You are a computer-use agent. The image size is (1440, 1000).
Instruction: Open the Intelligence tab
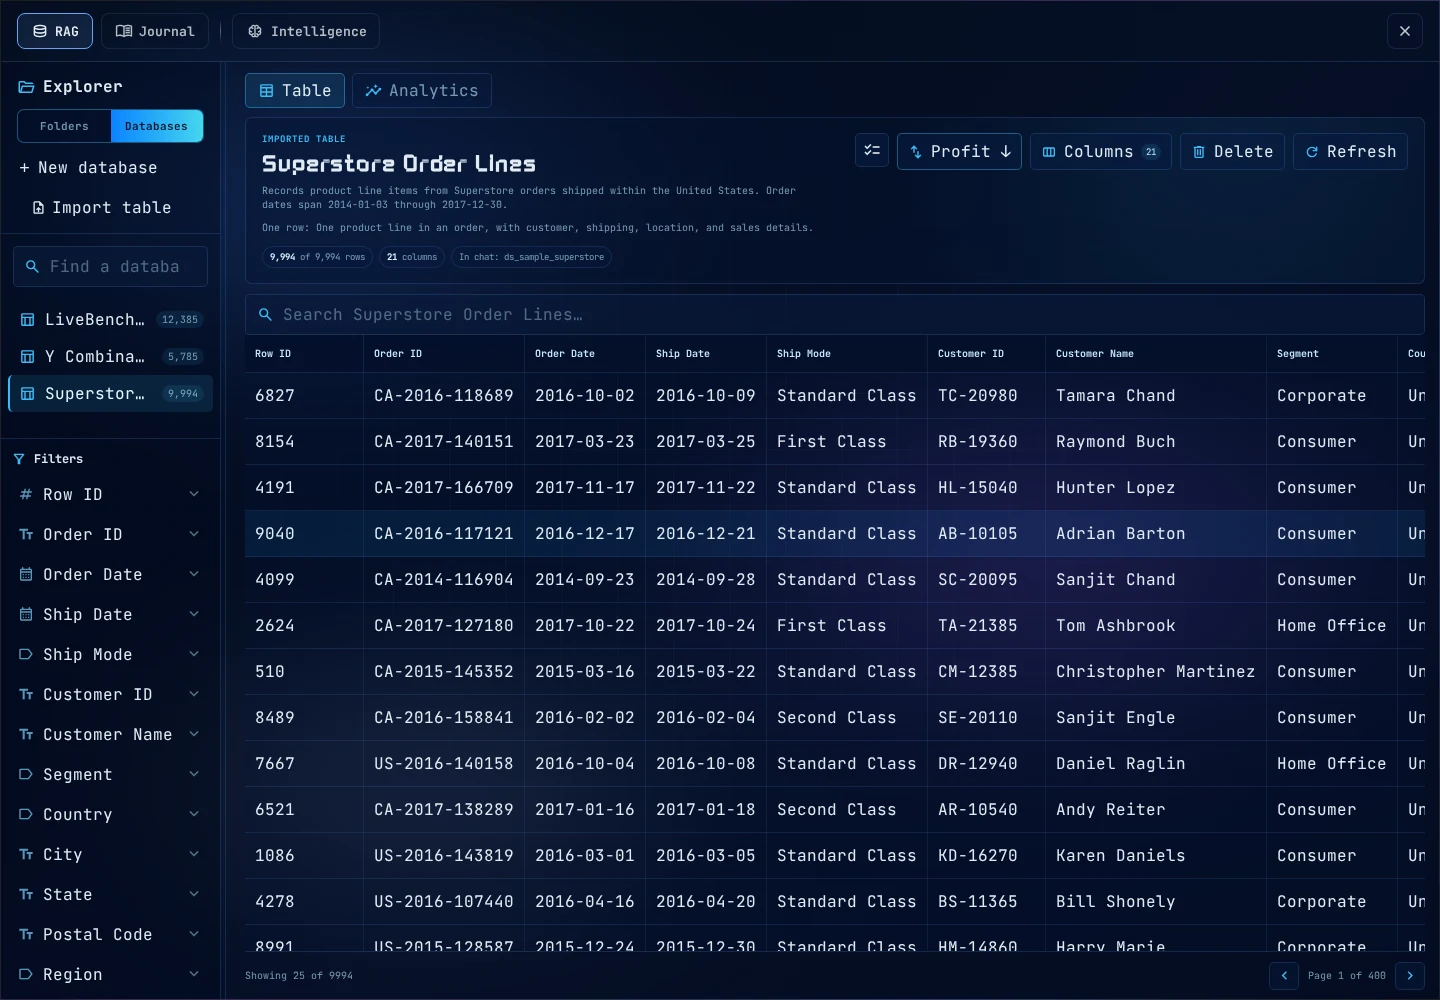(306, 31)
